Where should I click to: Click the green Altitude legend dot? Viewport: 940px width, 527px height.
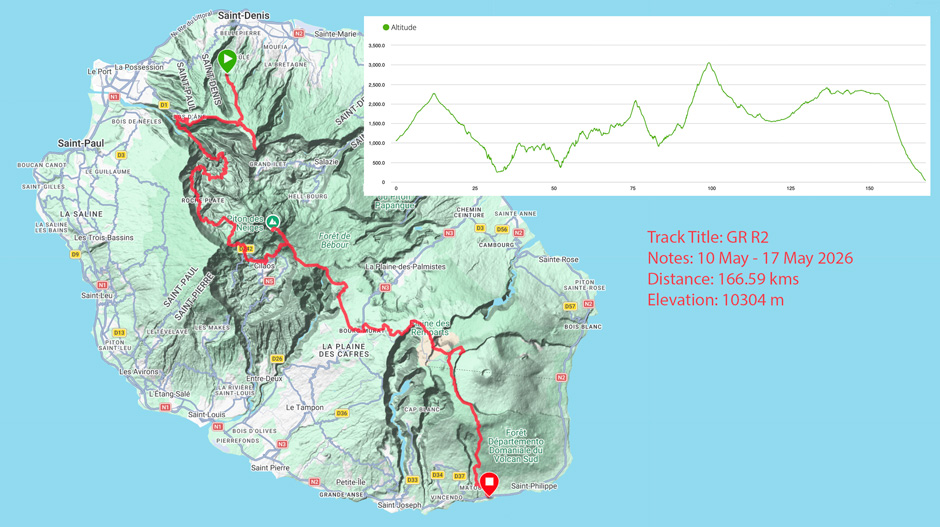385,28
